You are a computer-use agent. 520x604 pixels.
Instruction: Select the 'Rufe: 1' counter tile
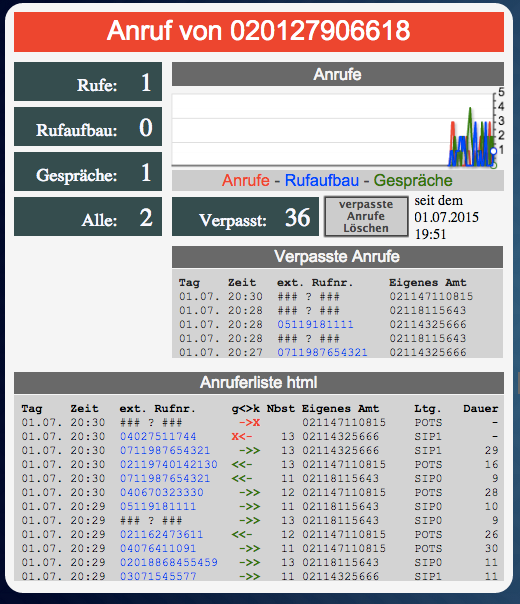[x=88, y=82]
